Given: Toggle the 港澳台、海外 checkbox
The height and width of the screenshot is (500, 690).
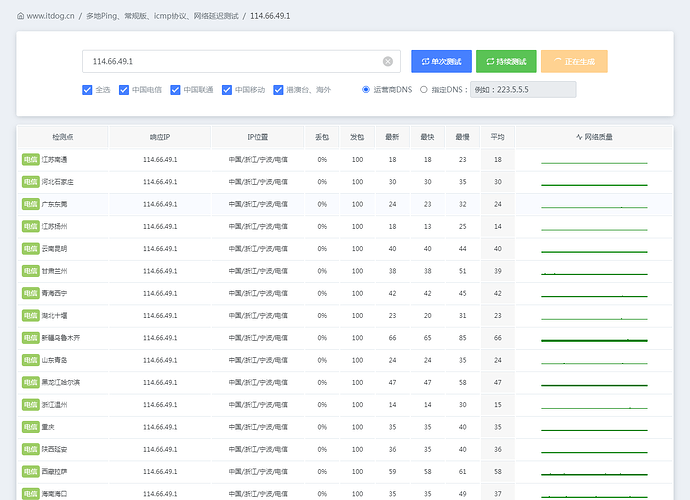Looking at the screenshot, I should [x=278, y=90].
